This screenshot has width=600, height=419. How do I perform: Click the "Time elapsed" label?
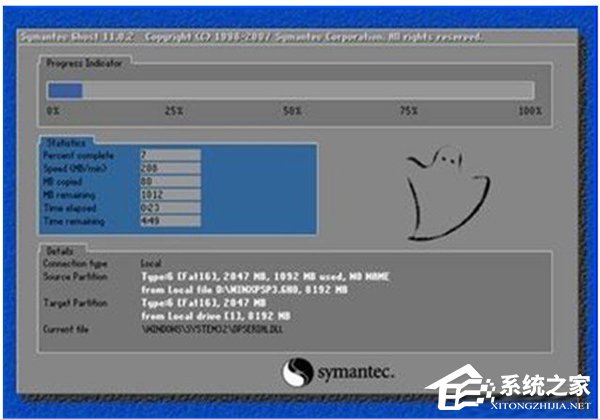click(x=70, y=208)
